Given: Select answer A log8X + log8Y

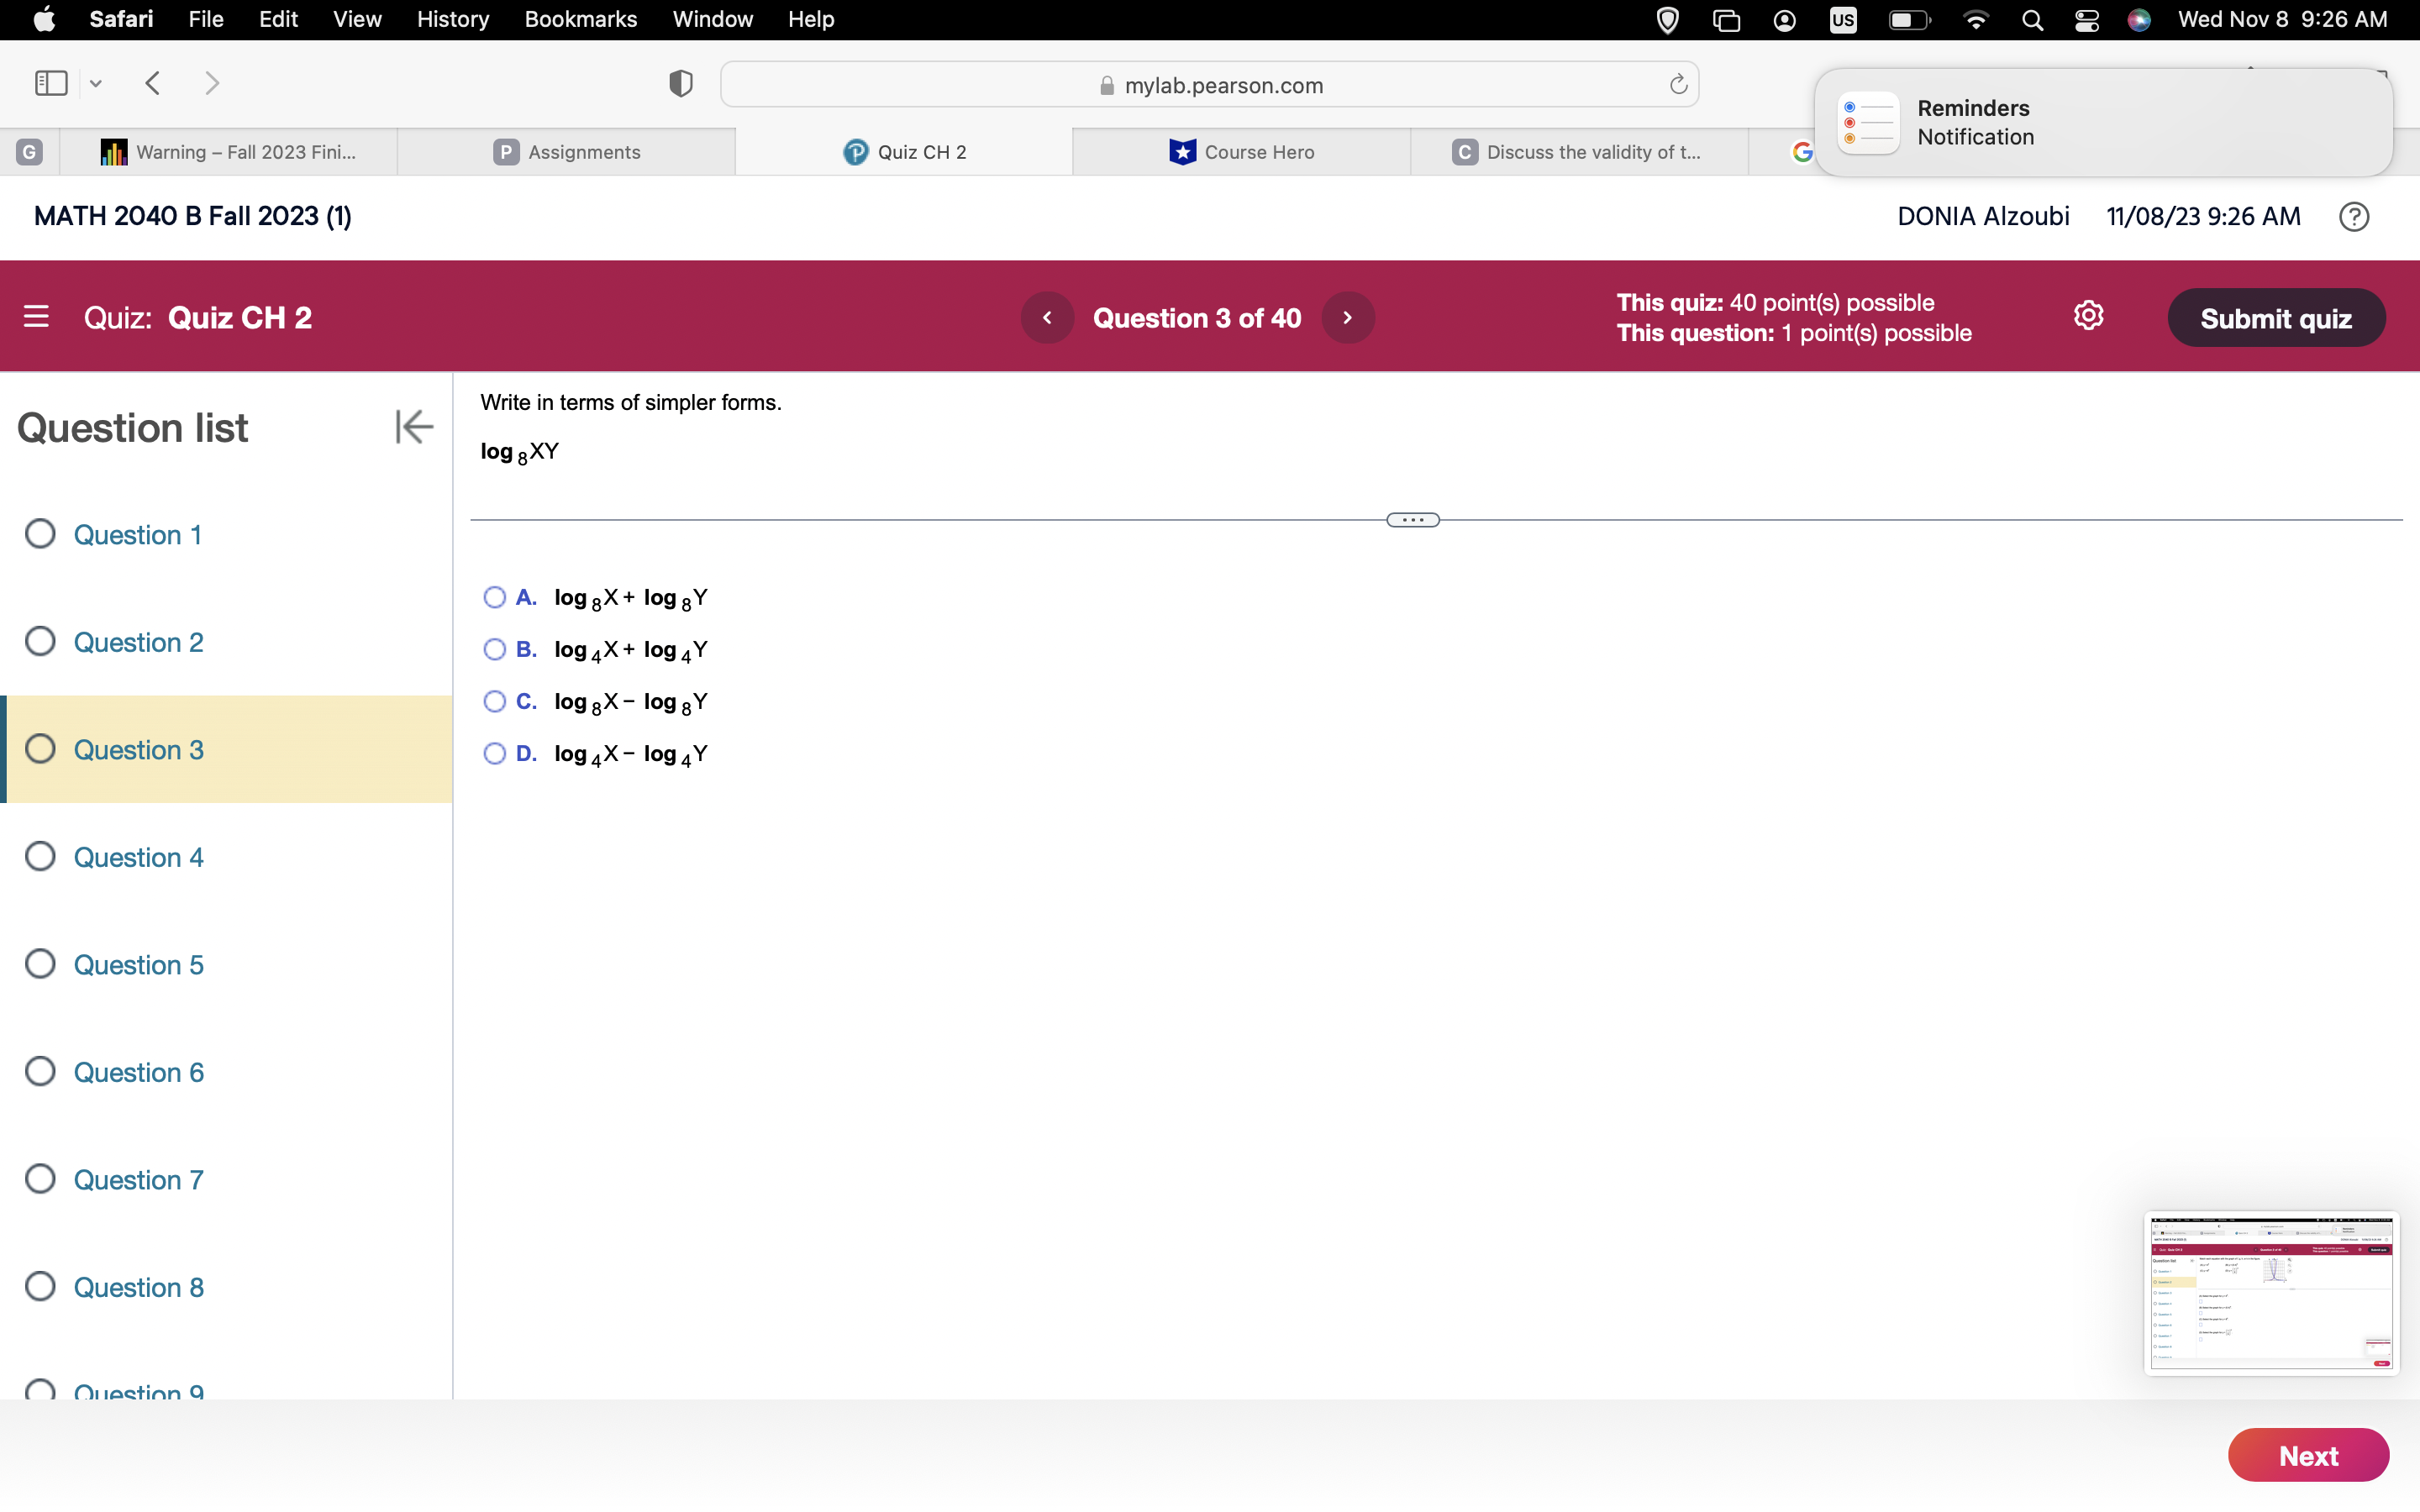Looking at the screenshot, I should pyautogui.click(x=495, y=598).
